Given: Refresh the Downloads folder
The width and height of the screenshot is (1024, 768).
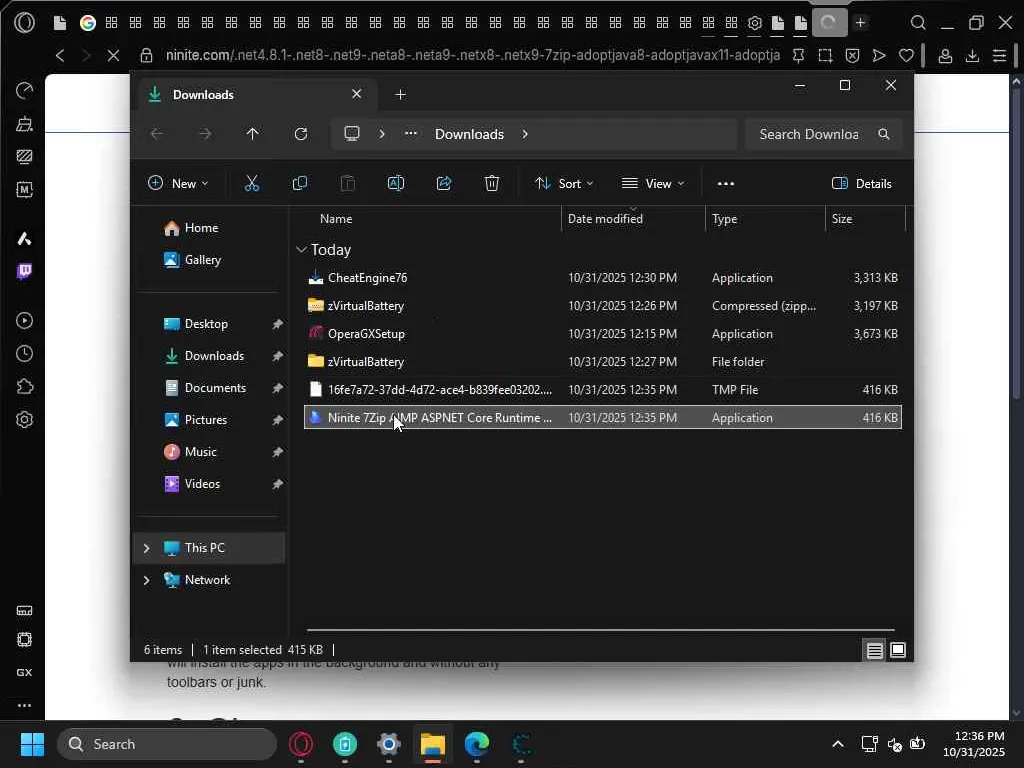Looking at the screenshot, I should click(300, 134).
